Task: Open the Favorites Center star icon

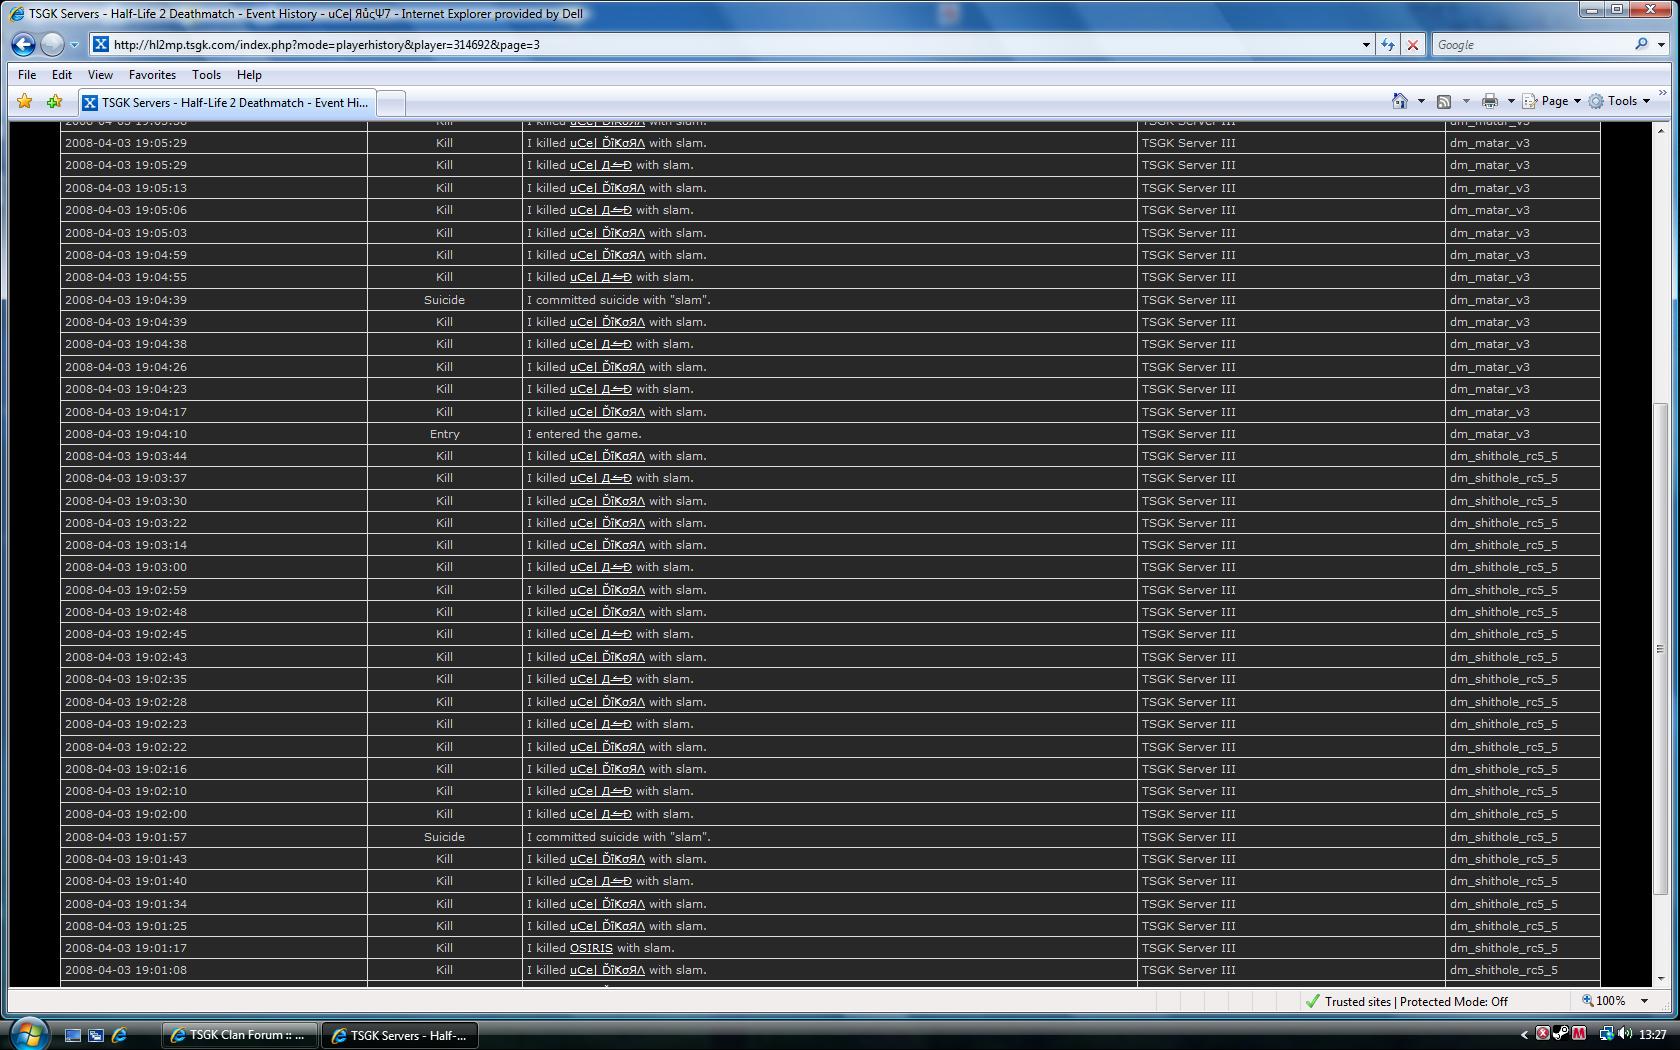Action: [25, 101]
